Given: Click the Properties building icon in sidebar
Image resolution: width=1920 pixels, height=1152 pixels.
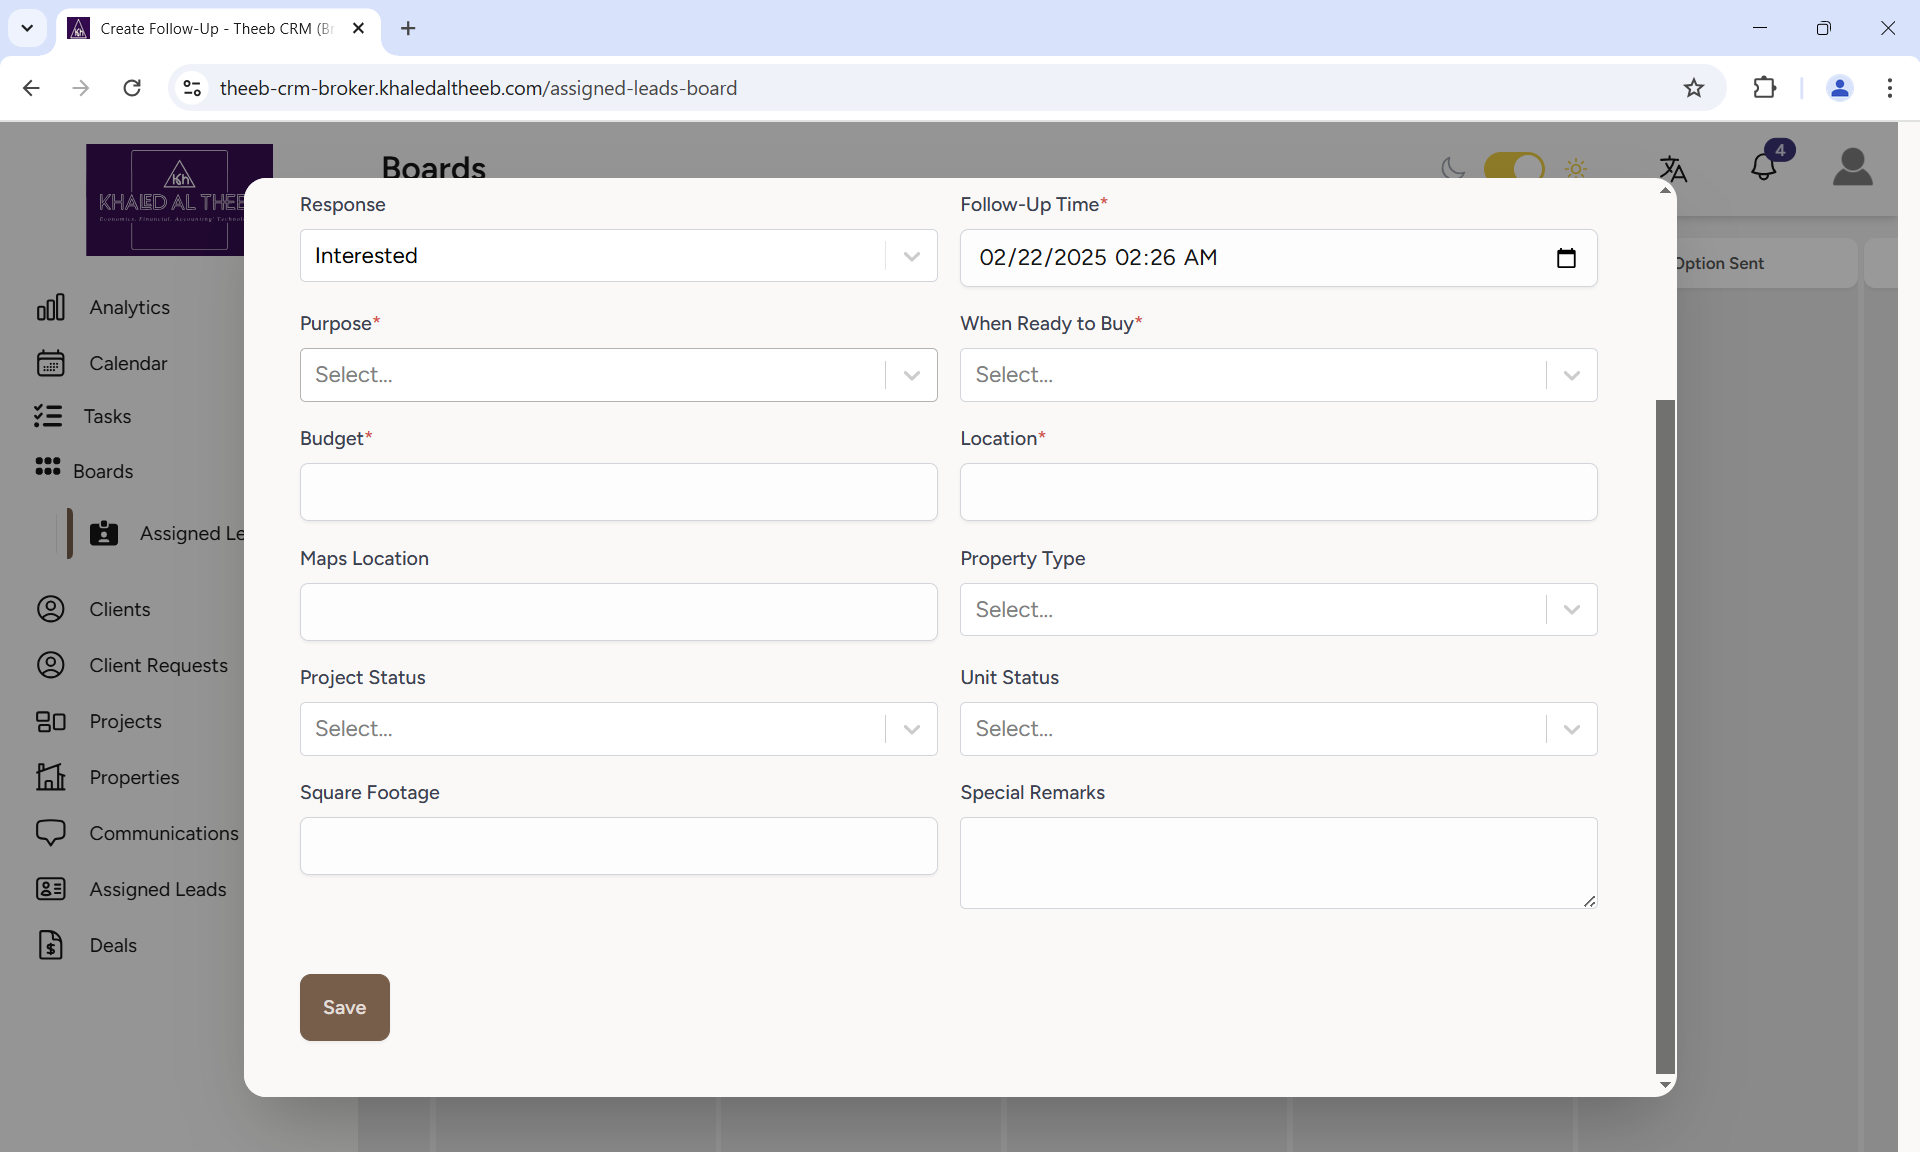Looking at the screenshot, I should (x=50, y=777).
